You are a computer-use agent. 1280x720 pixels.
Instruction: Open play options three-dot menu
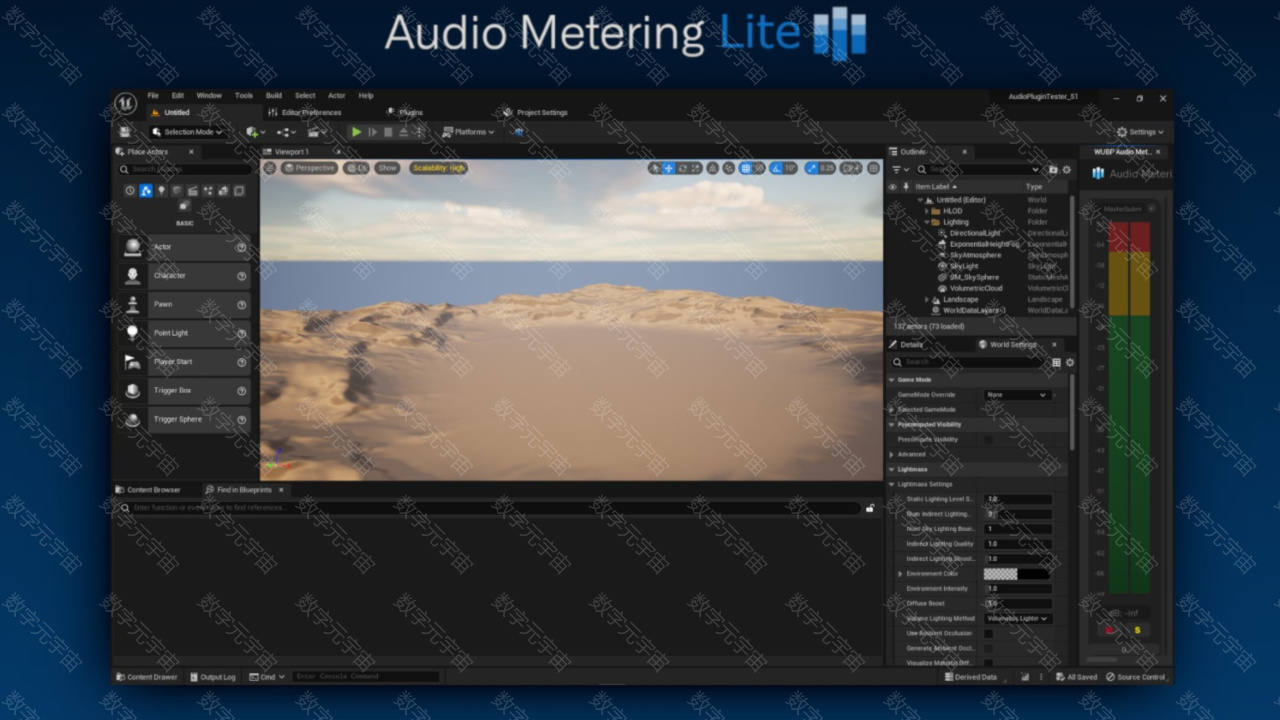pos(419,132)
